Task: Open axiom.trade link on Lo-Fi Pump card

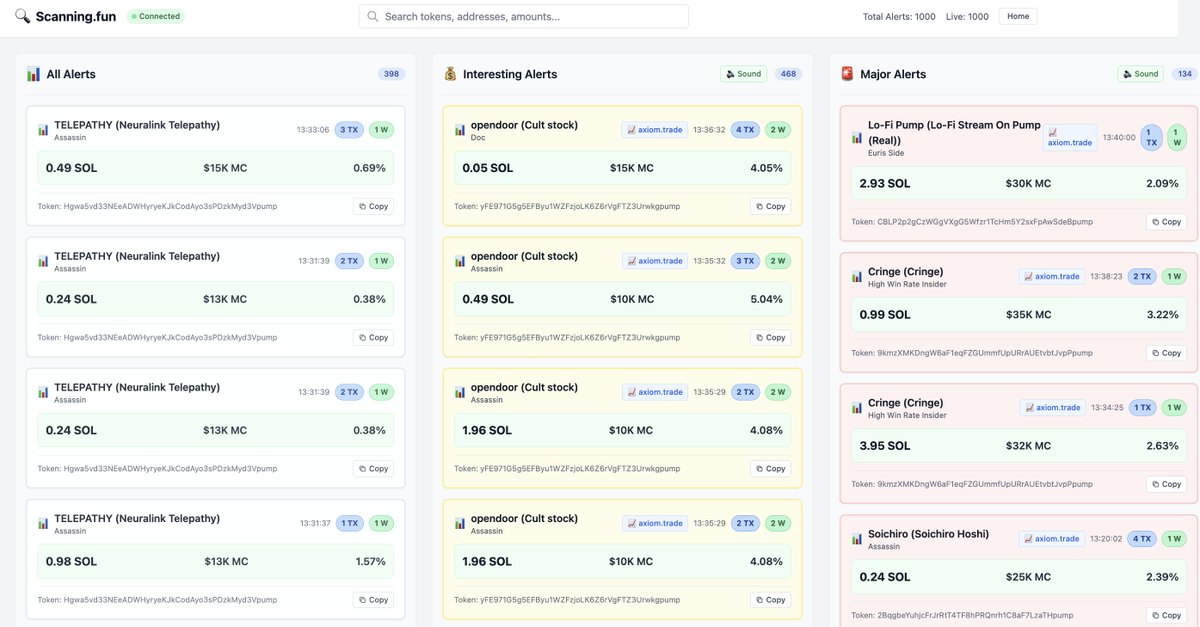Action: pyautogui.click(x=1070, y=137)
